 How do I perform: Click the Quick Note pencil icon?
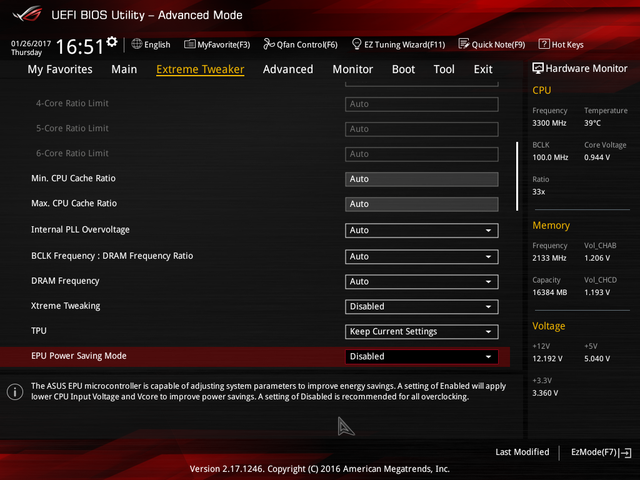[x=464, y=44]
